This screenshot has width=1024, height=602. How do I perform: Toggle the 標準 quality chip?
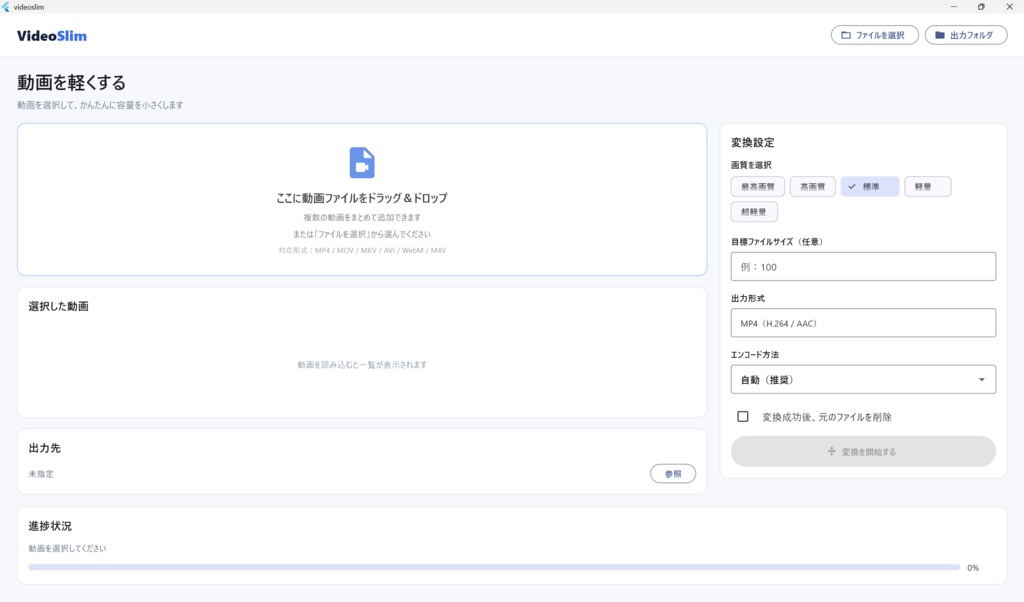pyautogui.click(x=870, y=187)
